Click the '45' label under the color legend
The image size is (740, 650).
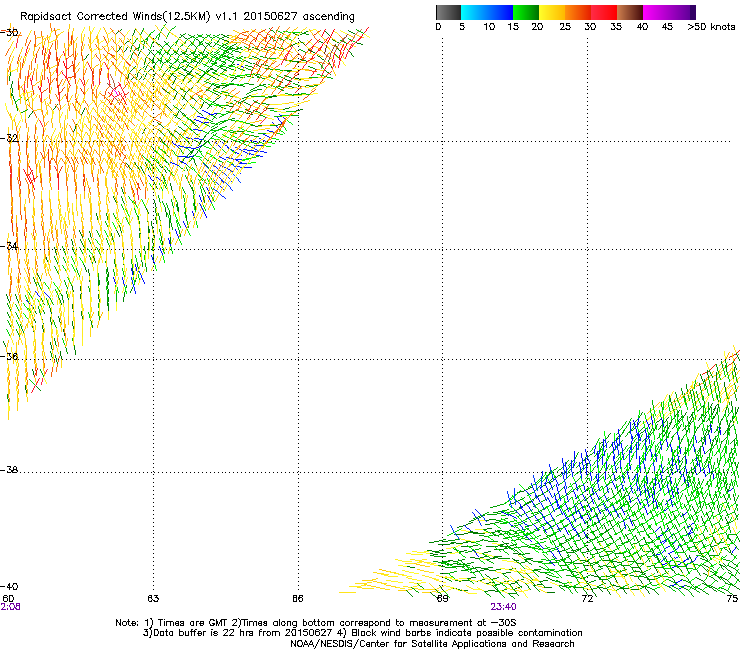(x=667, y=27)
